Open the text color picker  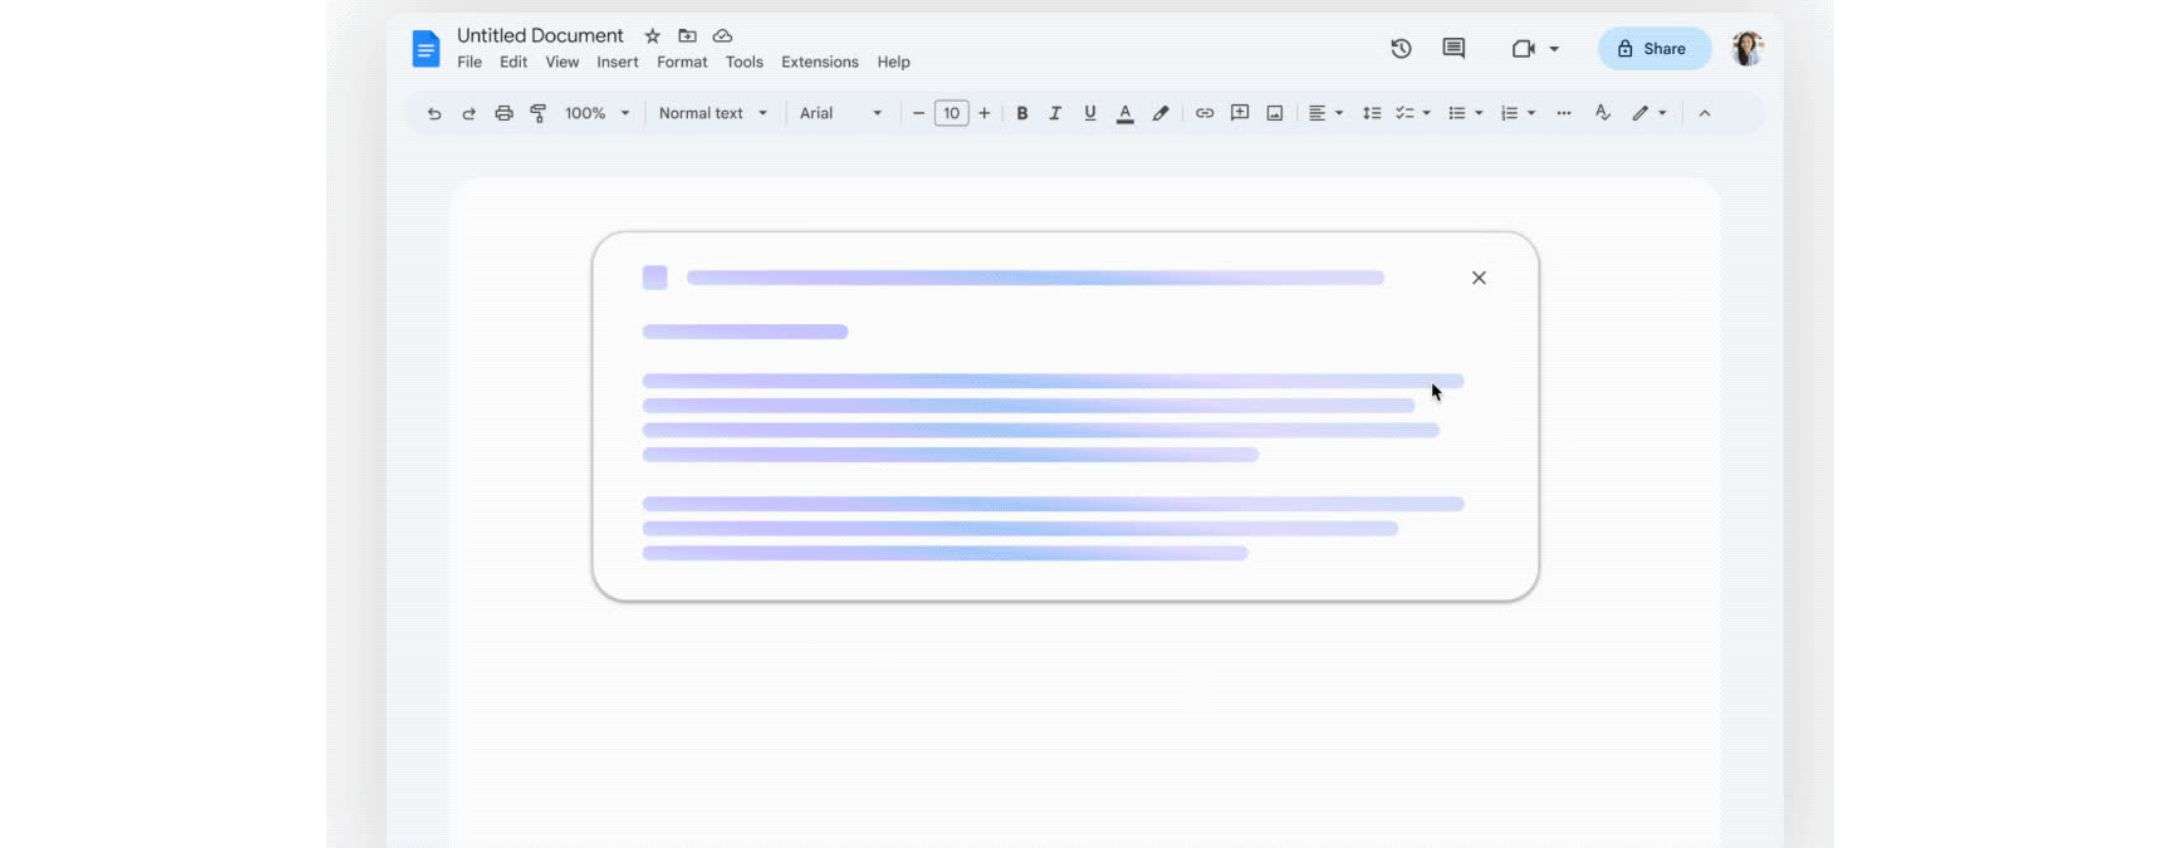pyautogui.click(x=1125, y=113)
